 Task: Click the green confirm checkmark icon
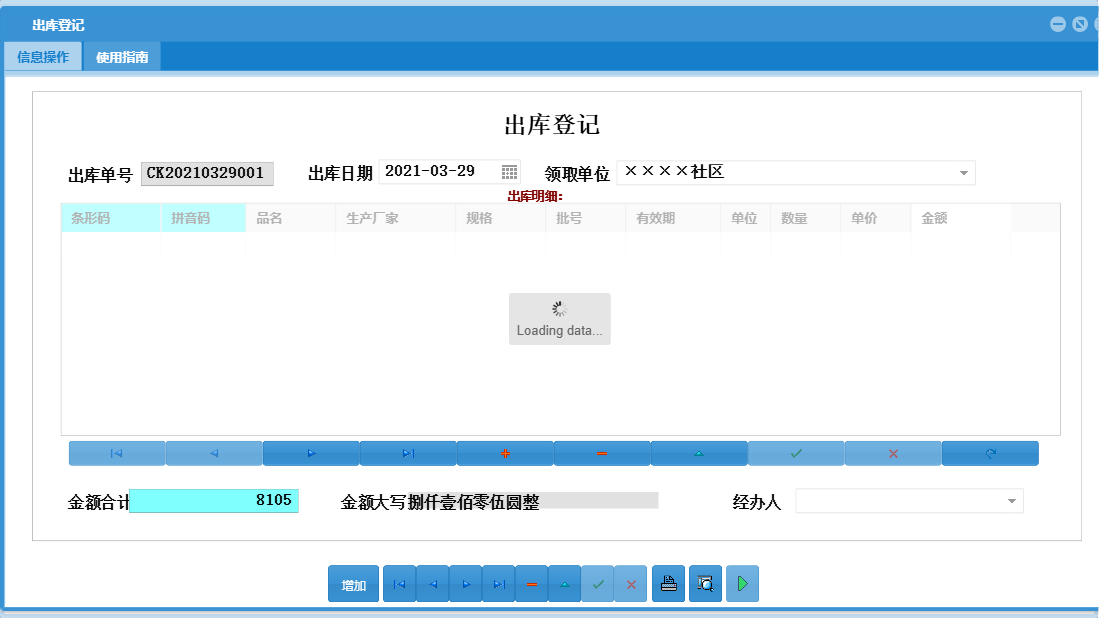pos(795,453)
